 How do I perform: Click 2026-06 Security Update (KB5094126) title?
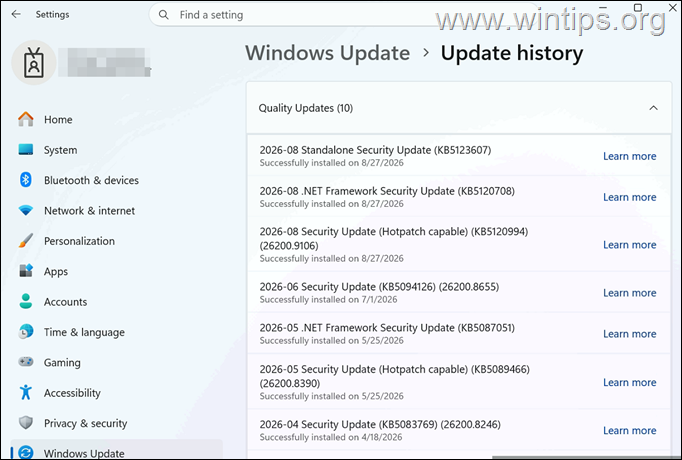(x=379, y=287)
